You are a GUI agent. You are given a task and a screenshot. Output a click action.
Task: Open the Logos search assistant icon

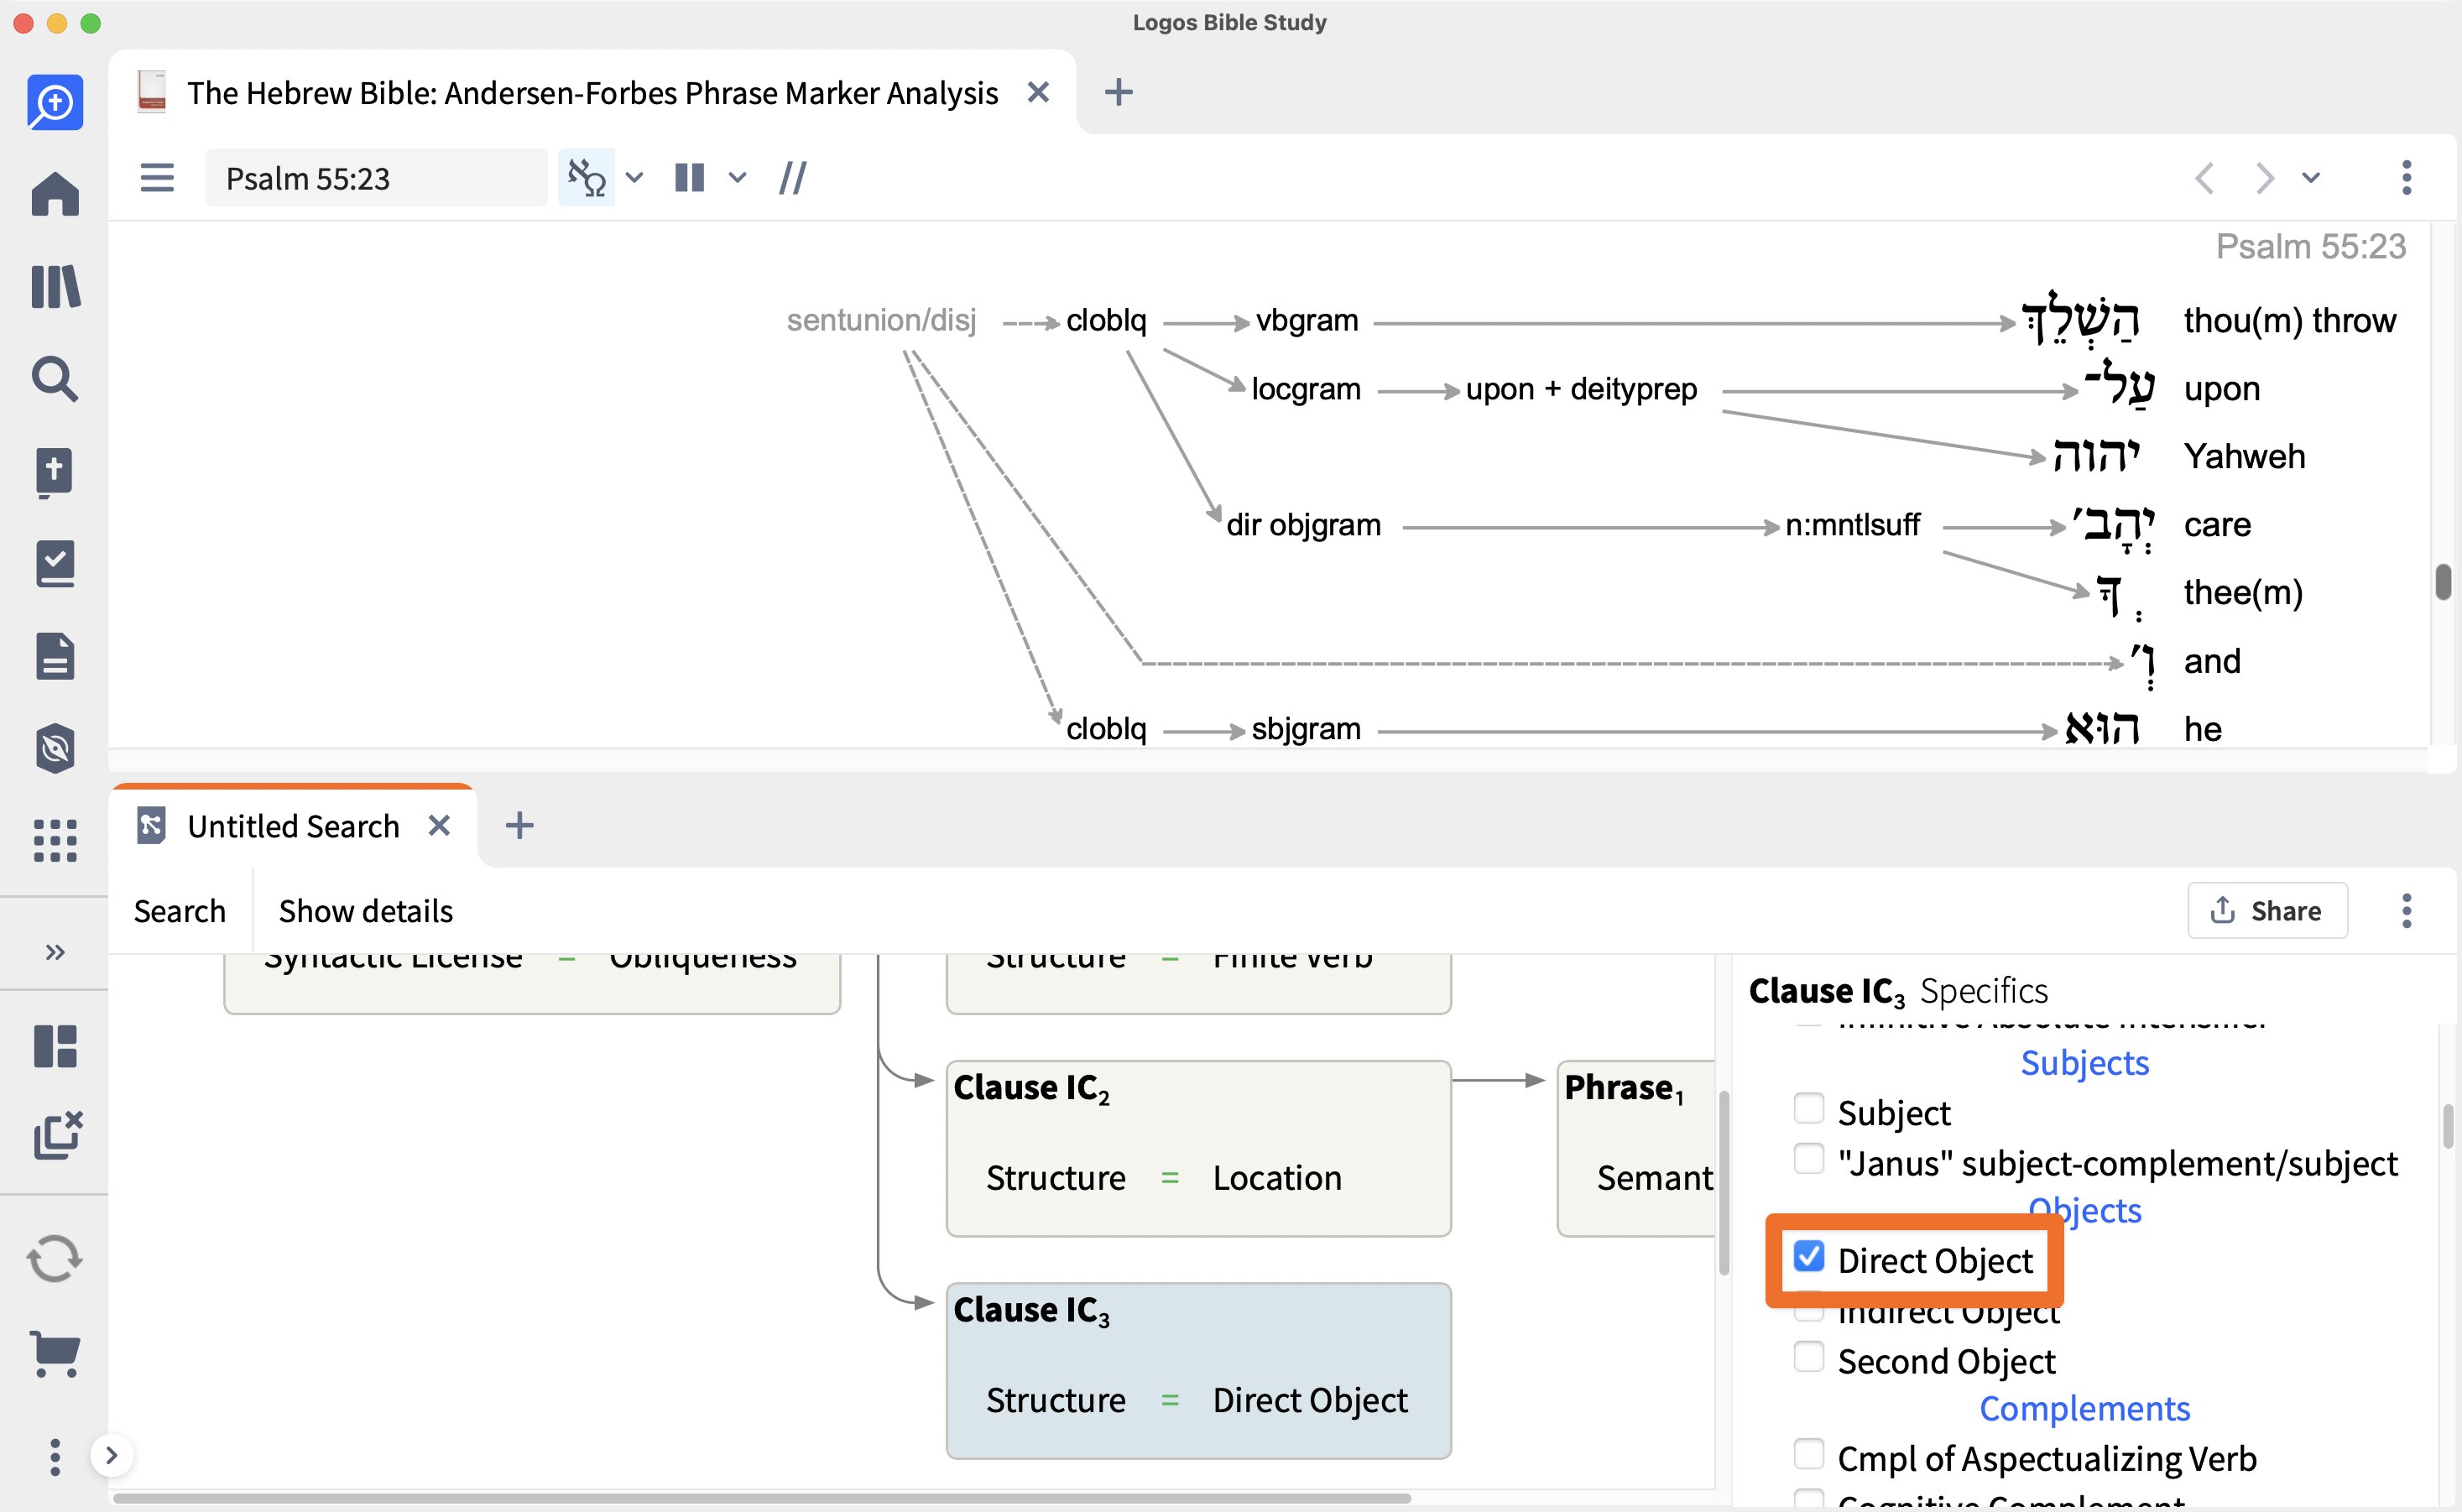tap(55, 102)
